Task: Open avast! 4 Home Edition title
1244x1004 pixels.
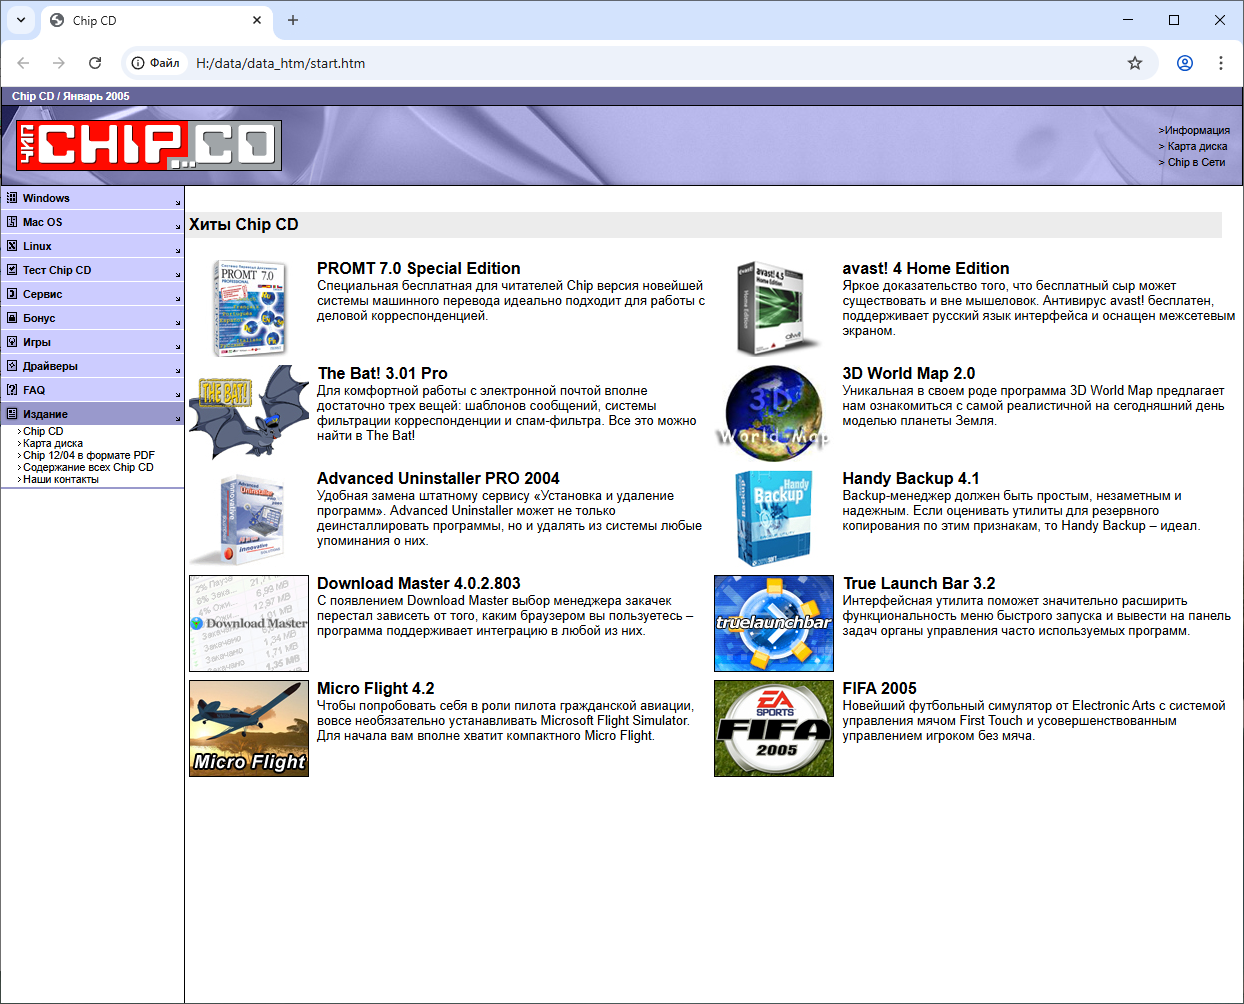Action: pos(926,268)
